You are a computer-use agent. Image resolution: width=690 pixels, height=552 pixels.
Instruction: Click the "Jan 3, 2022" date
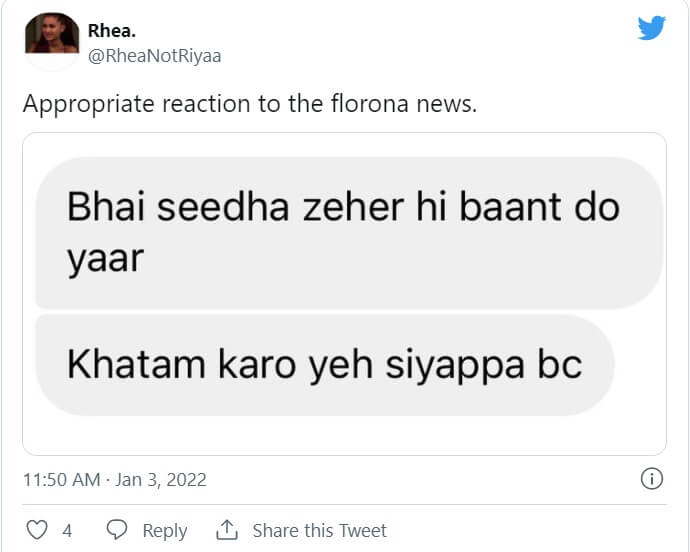161,480
